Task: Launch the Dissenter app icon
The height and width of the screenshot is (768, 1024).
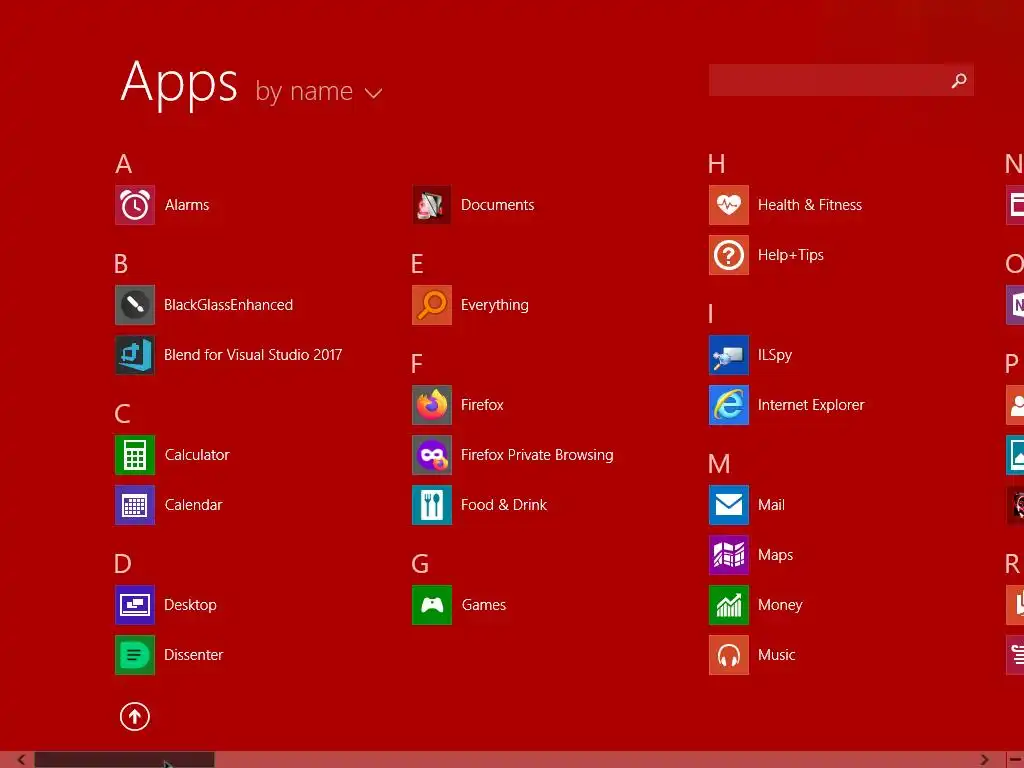Action: click(x=135, y=654)
